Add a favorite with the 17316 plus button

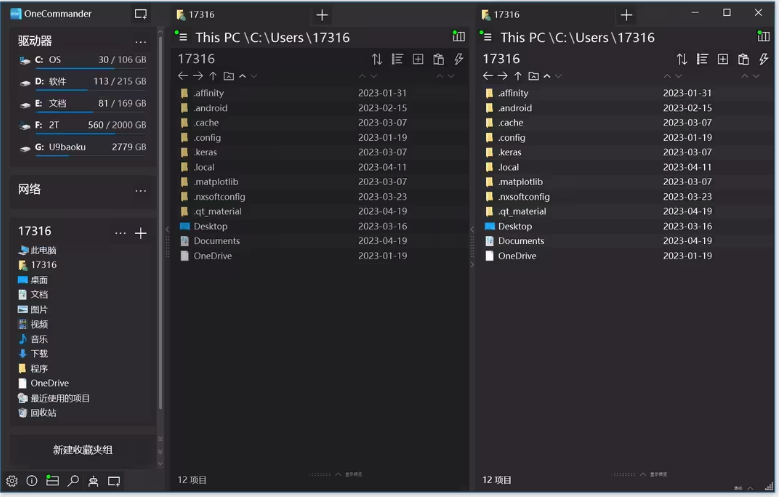(141, 233)
